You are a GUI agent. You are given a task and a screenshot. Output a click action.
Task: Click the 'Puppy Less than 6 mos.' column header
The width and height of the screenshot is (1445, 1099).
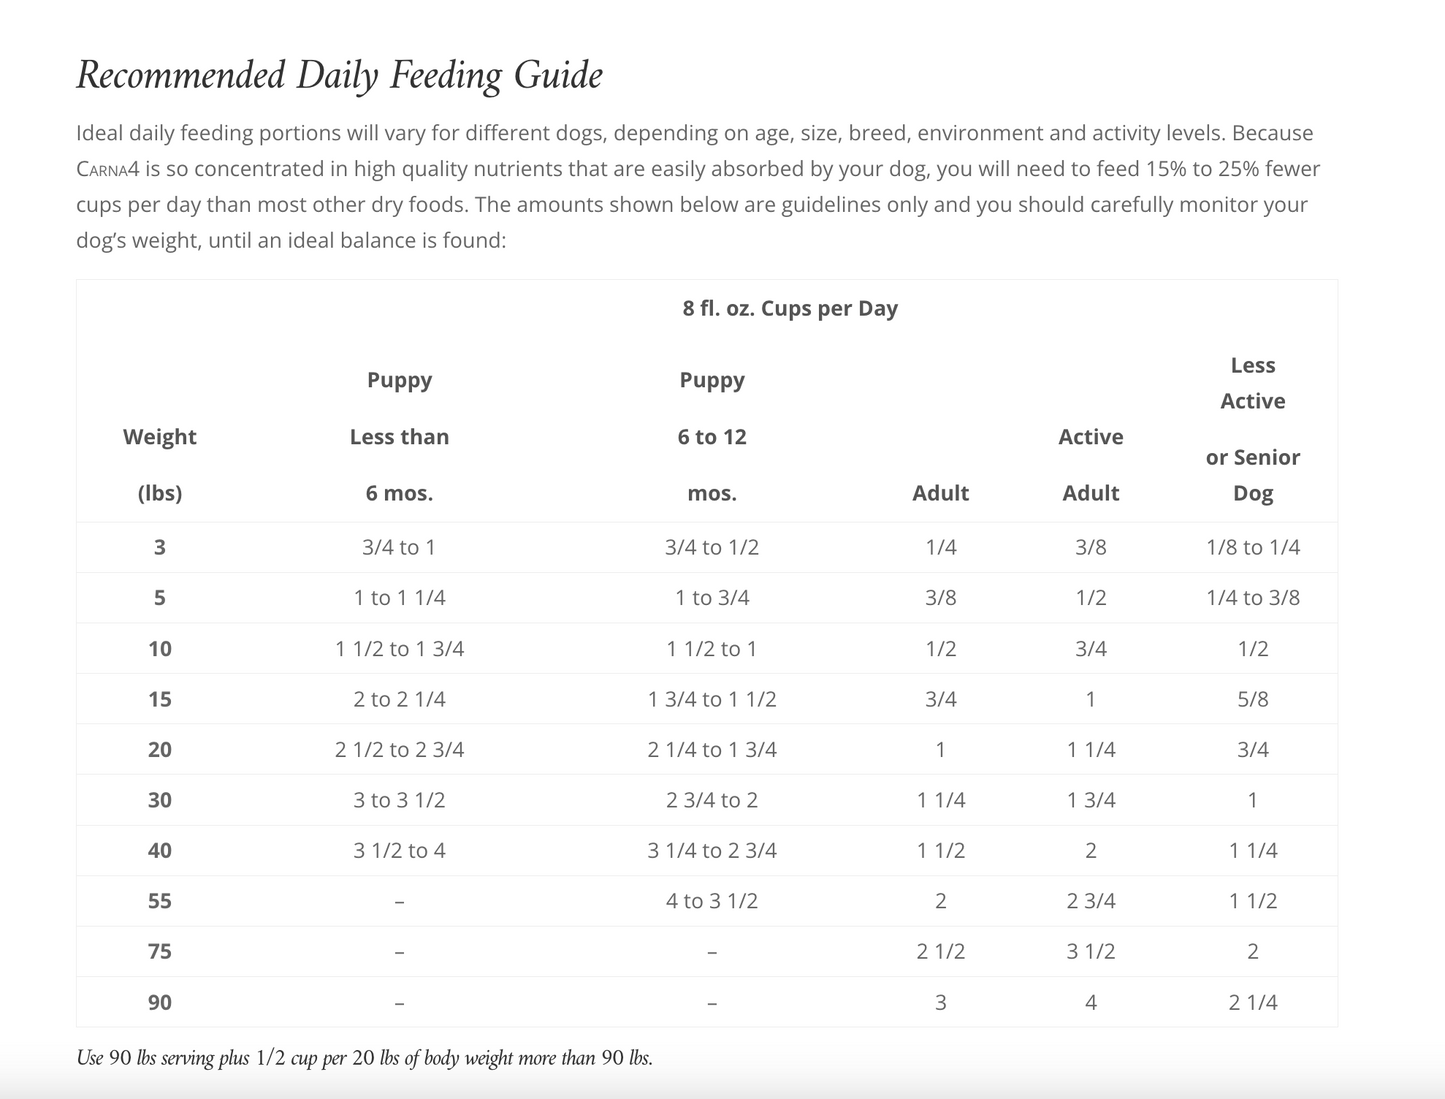(x=399, y=436)
